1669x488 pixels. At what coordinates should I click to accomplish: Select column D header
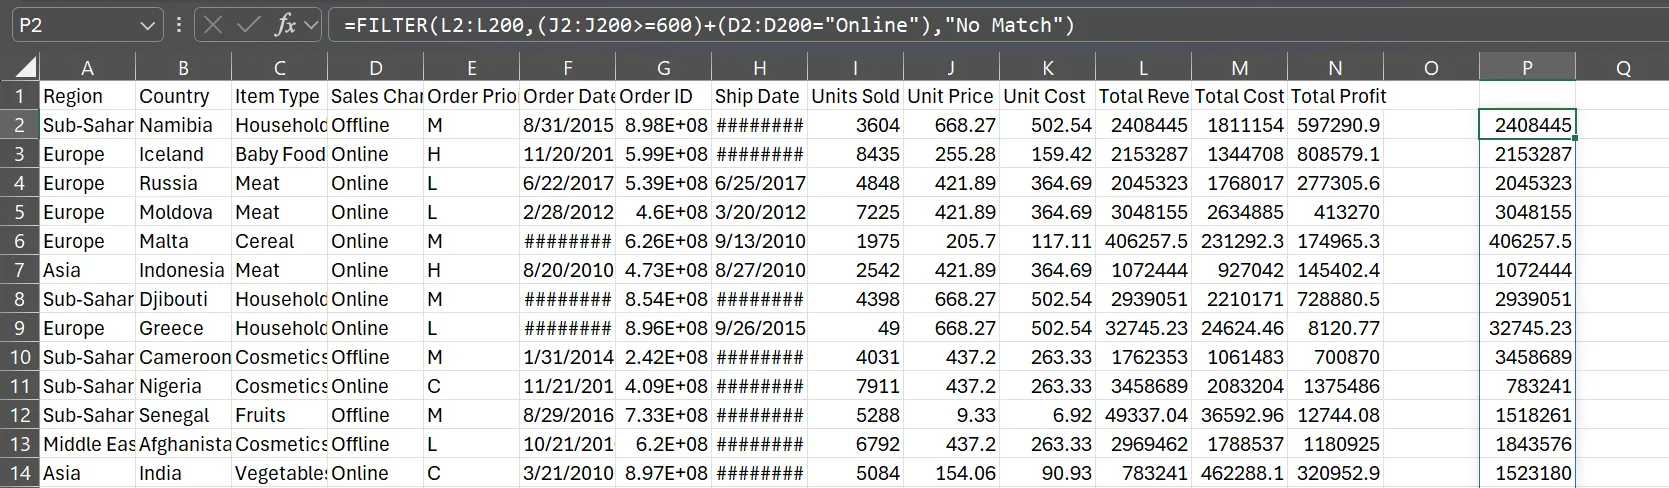click(x=375, y=68)
